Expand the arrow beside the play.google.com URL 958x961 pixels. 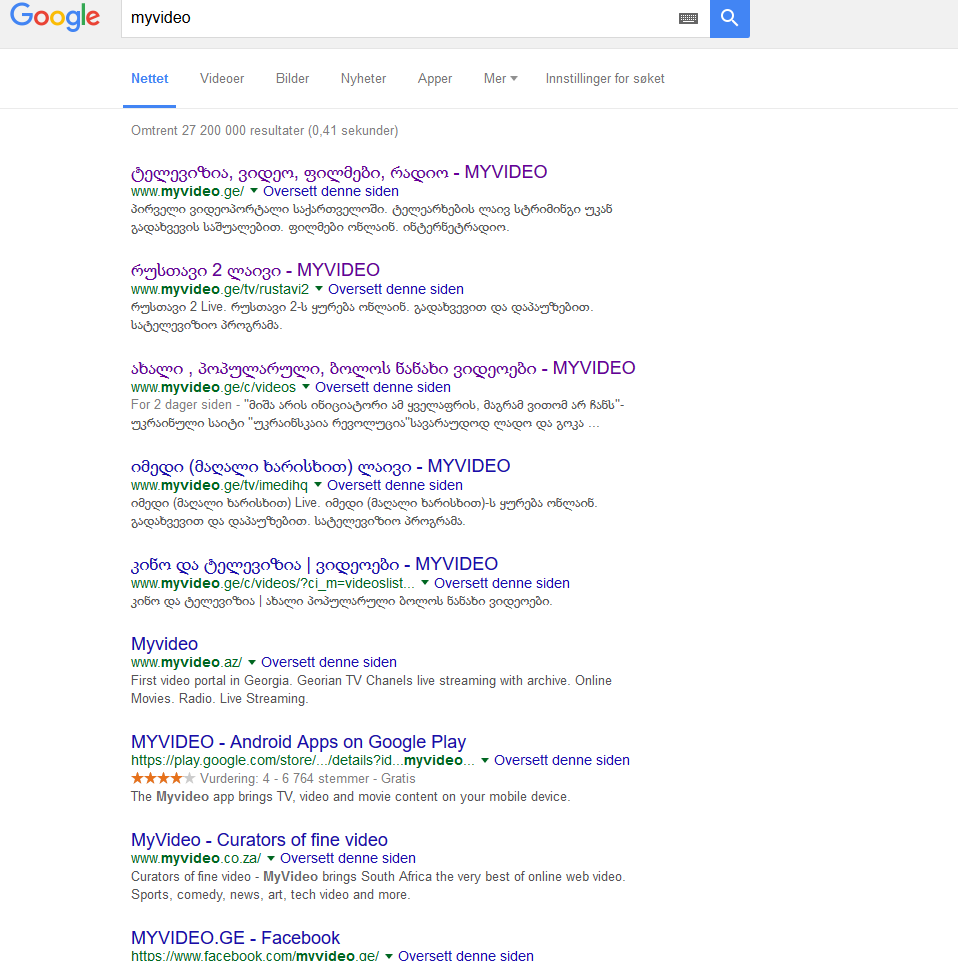[x=485, y=761]
